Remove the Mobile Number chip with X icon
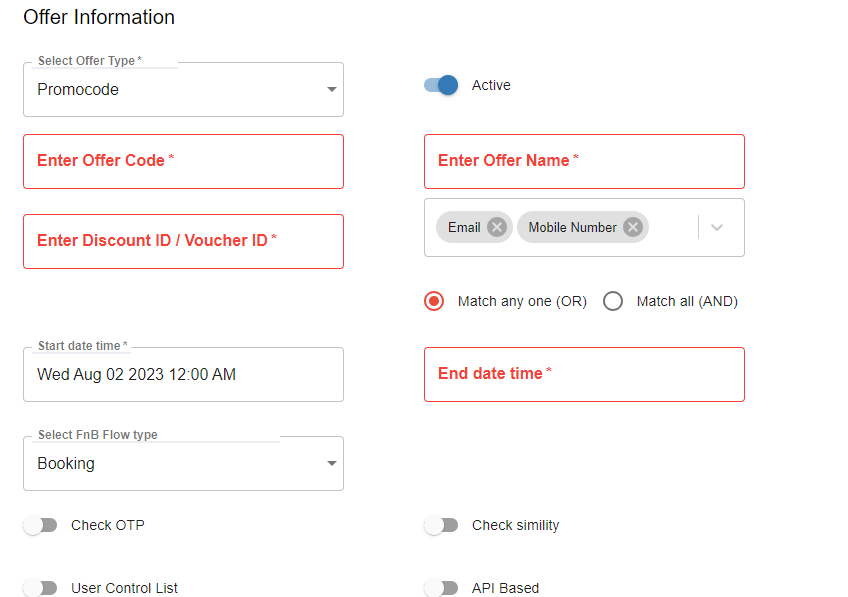Image resolution: width=848 pixels, height=597 pixels. pyautogui.click(x=632, y=227)
